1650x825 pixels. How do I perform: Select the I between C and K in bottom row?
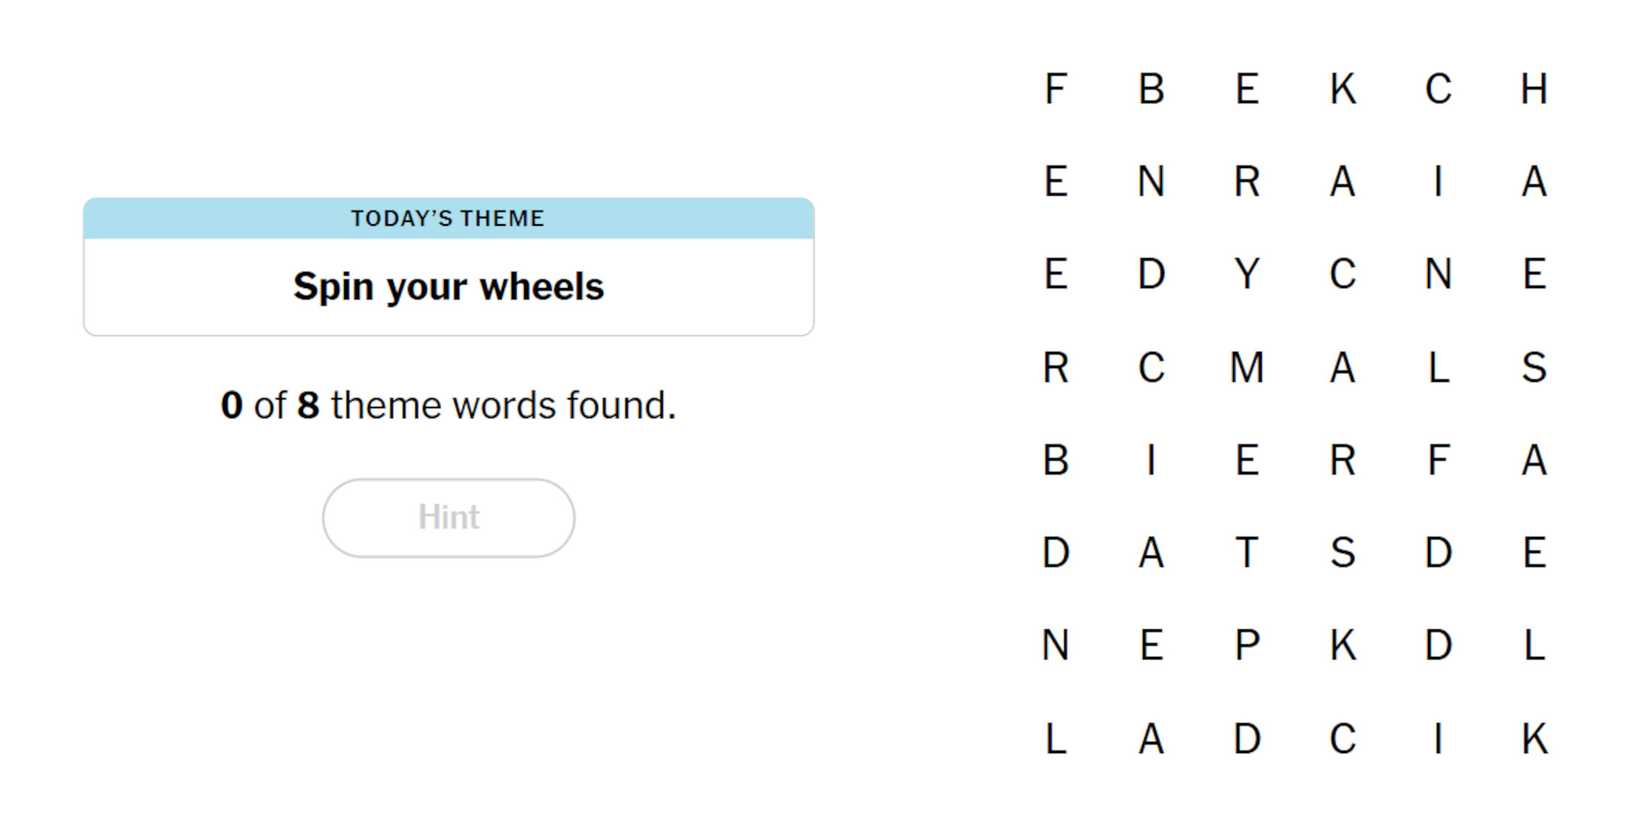pos(1438,739)
